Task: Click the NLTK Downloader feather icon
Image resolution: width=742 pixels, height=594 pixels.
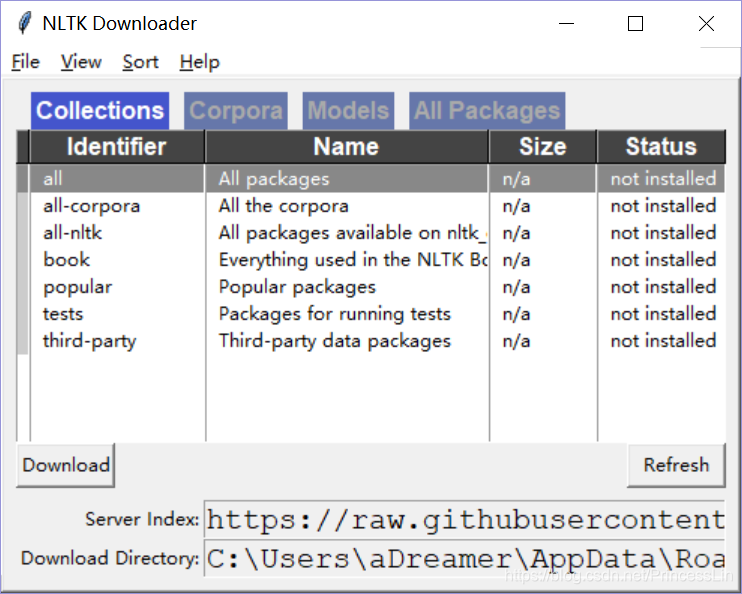Action: pos(24,23)
